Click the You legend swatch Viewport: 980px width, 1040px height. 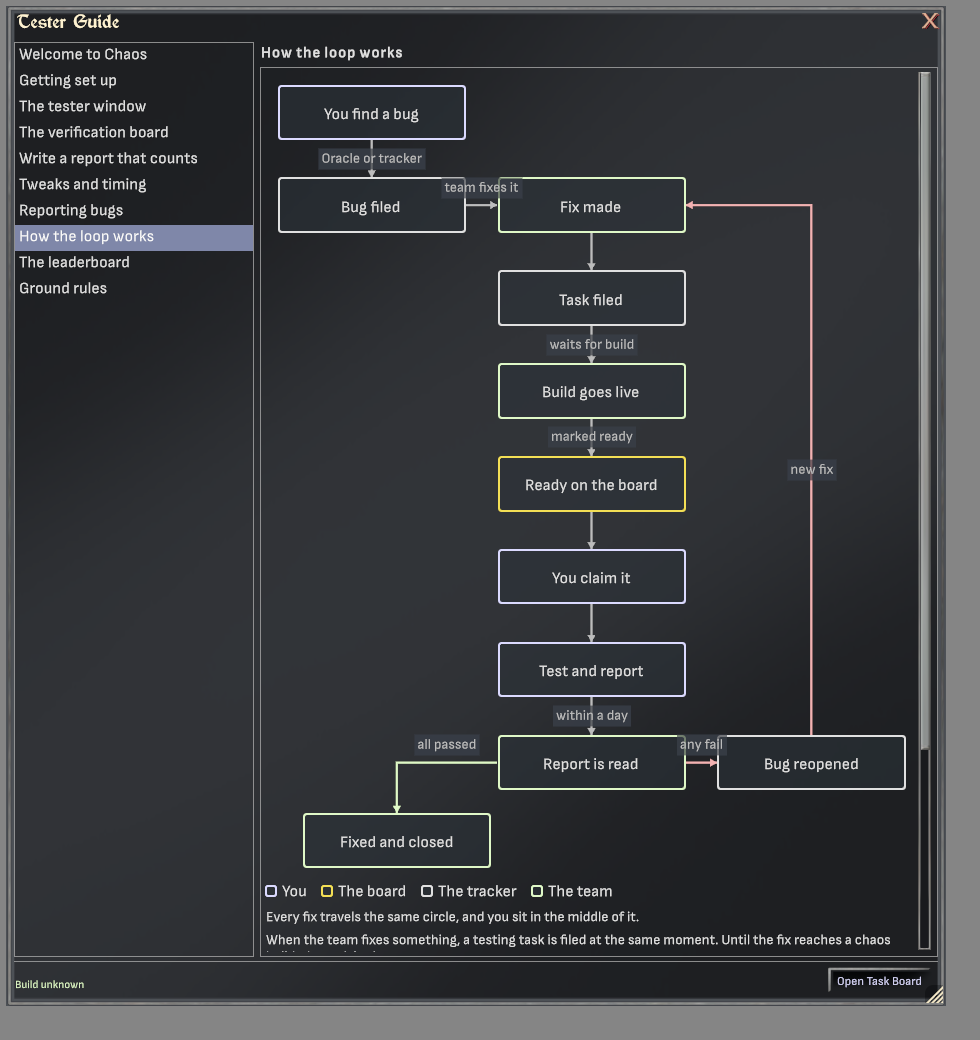pyautogui.click(x=271, y=891)
